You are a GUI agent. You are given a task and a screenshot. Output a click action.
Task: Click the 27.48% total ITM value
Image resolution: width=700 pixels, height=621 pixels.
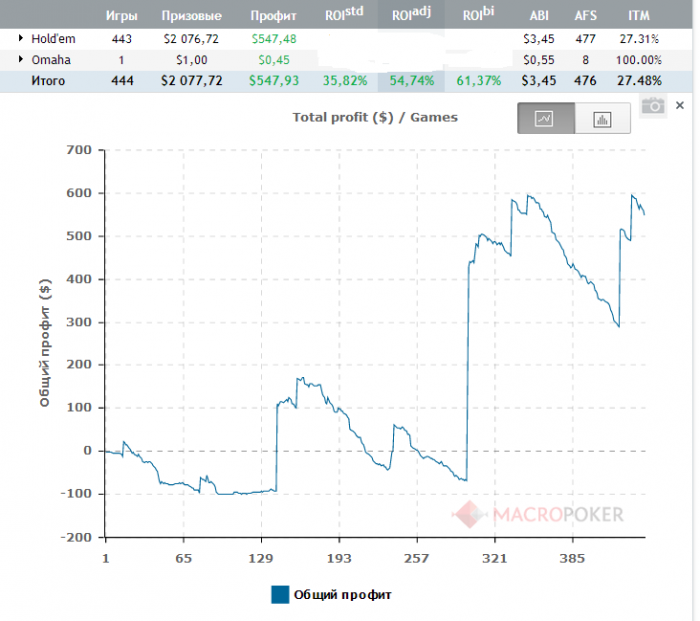639,81
